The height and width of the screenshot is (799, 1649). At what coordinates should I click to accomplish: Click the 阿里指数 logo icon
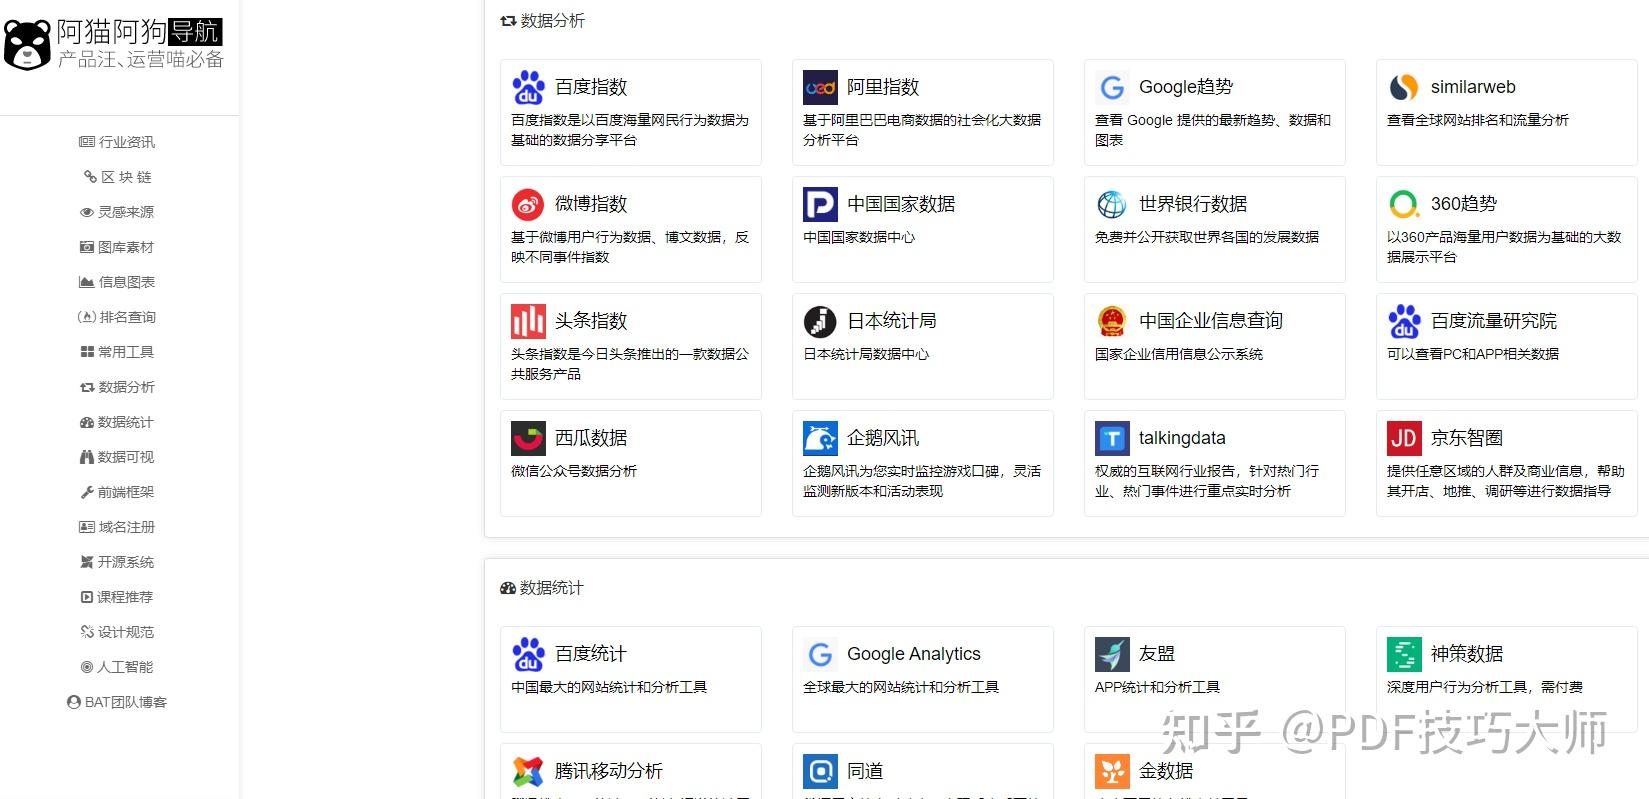click(x=820, y=88)
